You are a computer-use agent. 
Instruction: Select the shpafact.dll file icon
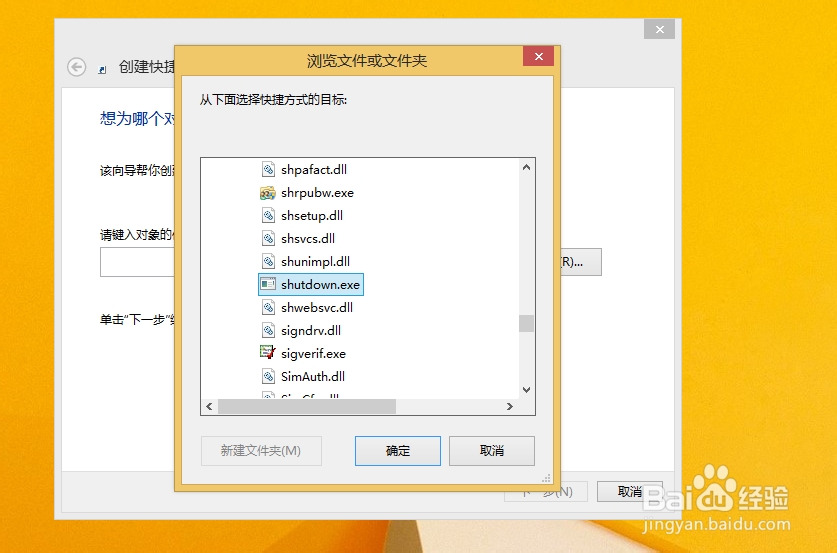click(x=268, y=170)
